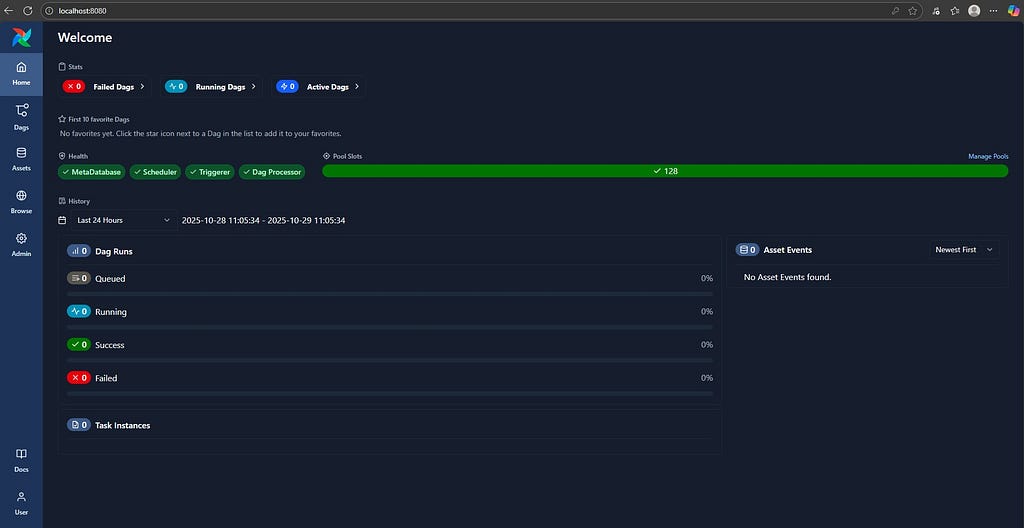Open the Dags section in sidebar
The width and height of the screenshot is (1024, 528).
21,117
